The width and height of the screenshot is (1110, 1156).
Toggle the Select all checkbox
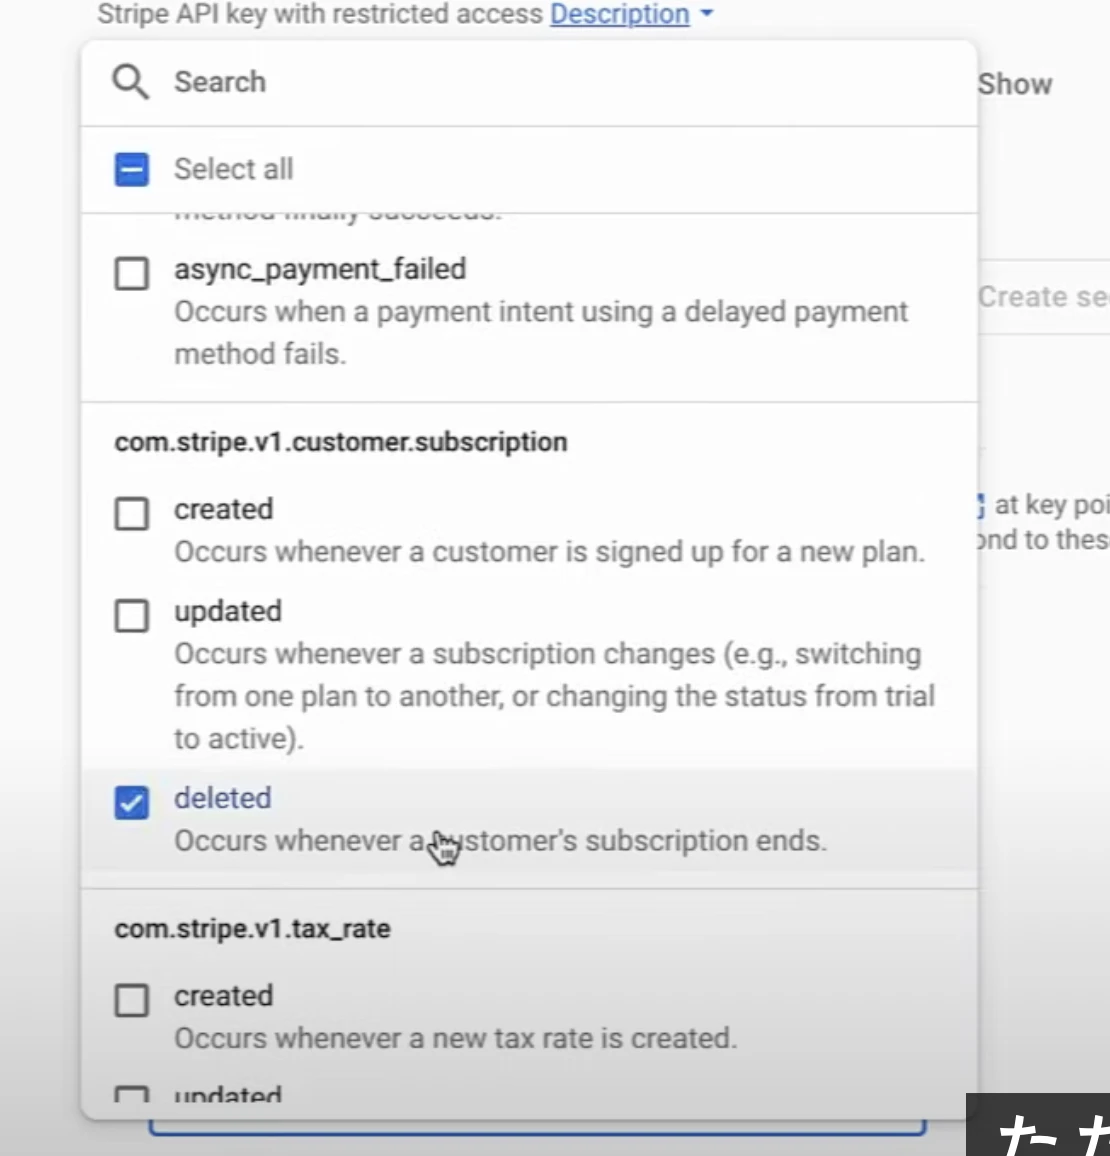pos(132,170)
